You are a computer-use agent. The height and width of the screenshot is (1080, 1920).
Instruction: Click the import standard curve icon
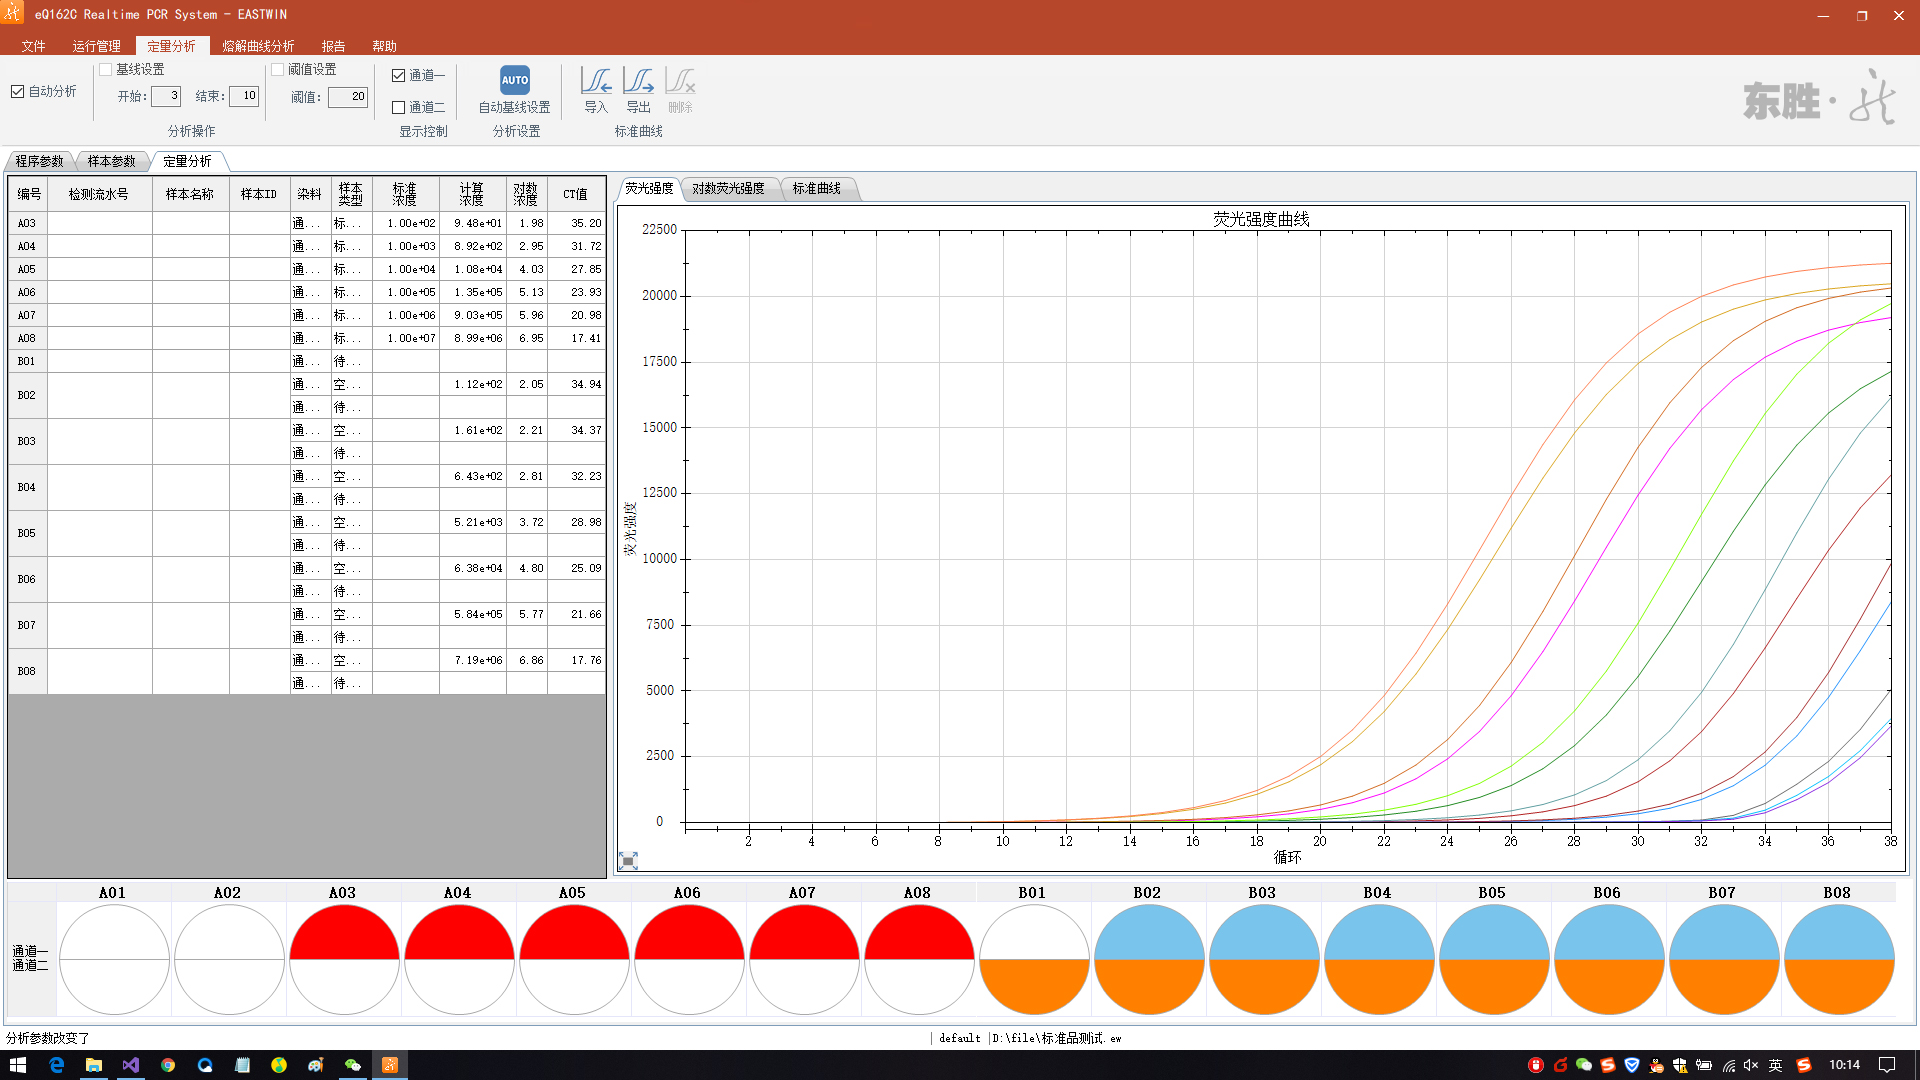pos(596,80)
